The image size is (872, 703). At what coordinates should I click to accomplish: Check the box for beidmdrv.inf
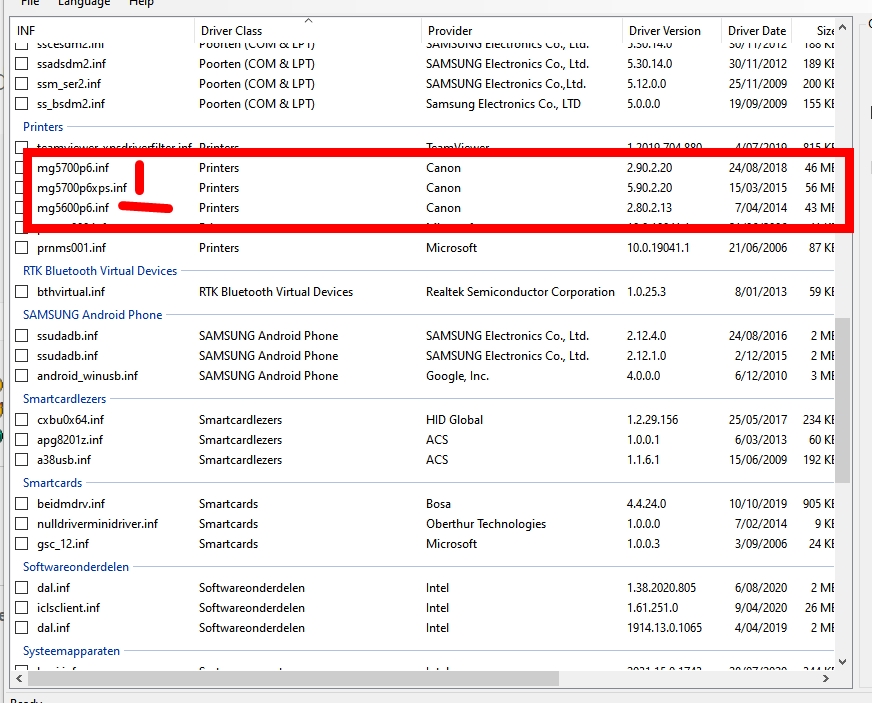pos(22,504)
